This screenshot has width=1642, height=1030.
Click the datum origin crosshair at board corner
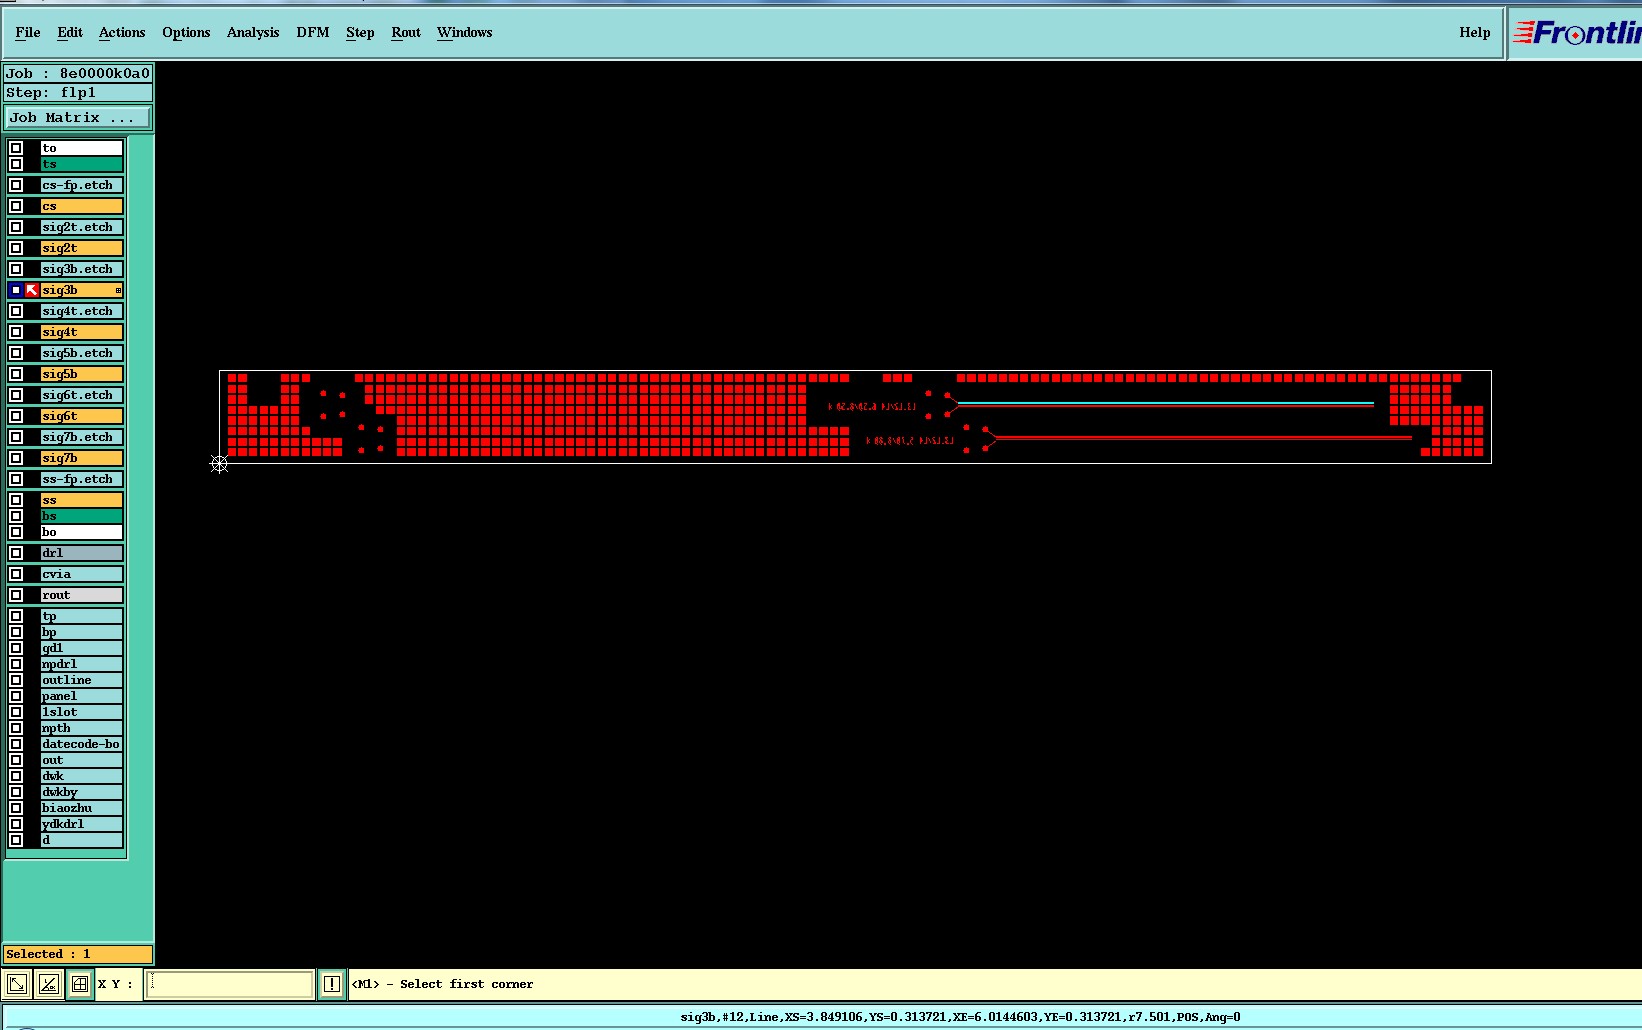click(219, 463)
